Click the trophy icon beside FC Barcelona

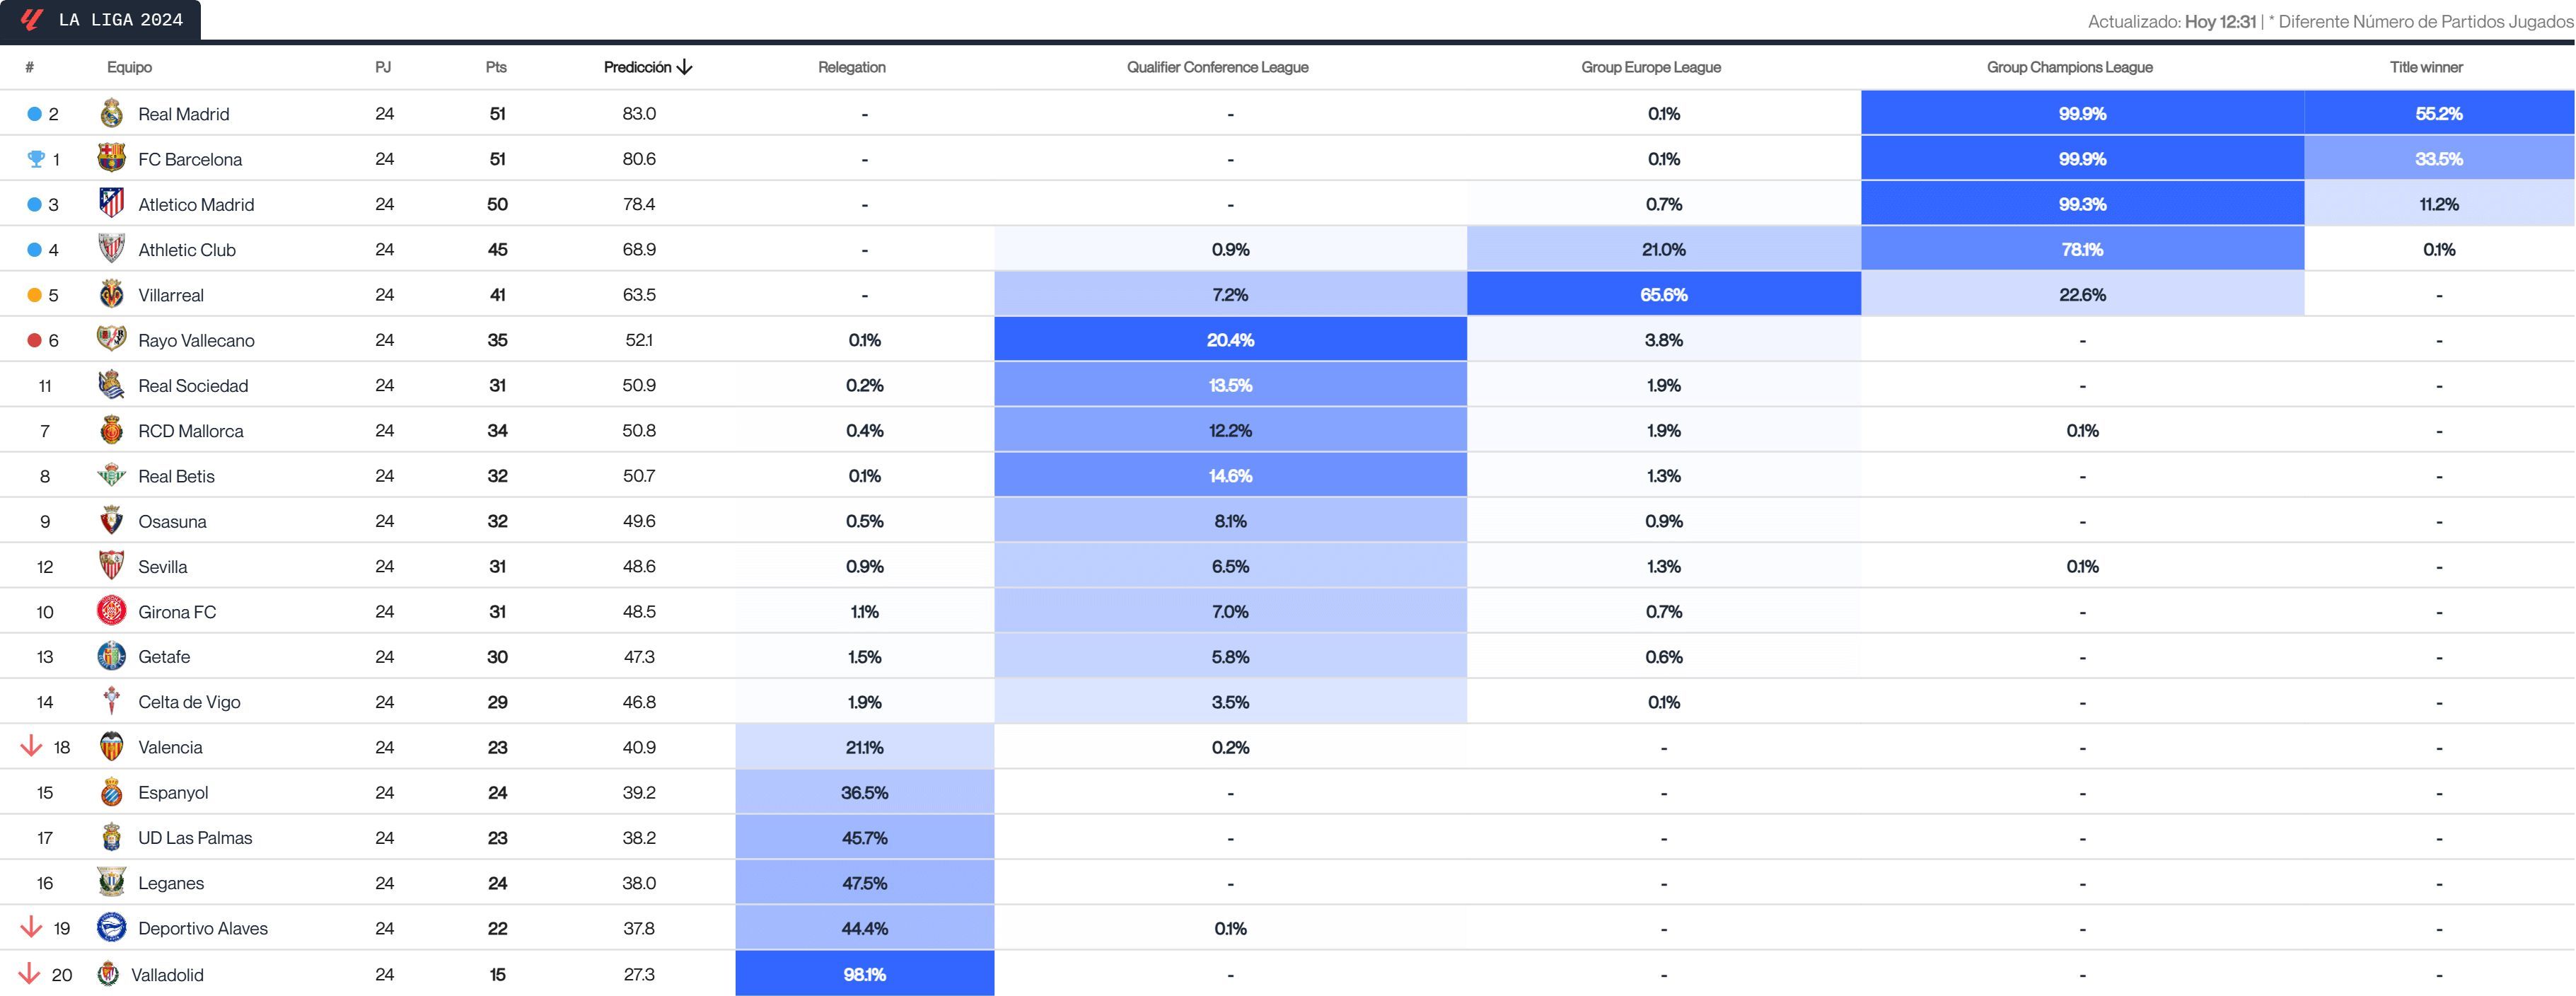[31, 159]
